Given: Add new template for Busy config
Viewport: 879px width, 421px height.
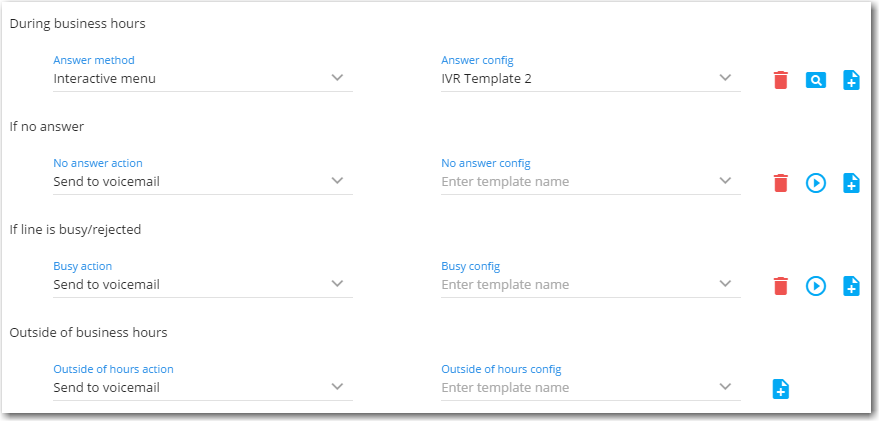Looking at the screenshot, I should [851, 286].
